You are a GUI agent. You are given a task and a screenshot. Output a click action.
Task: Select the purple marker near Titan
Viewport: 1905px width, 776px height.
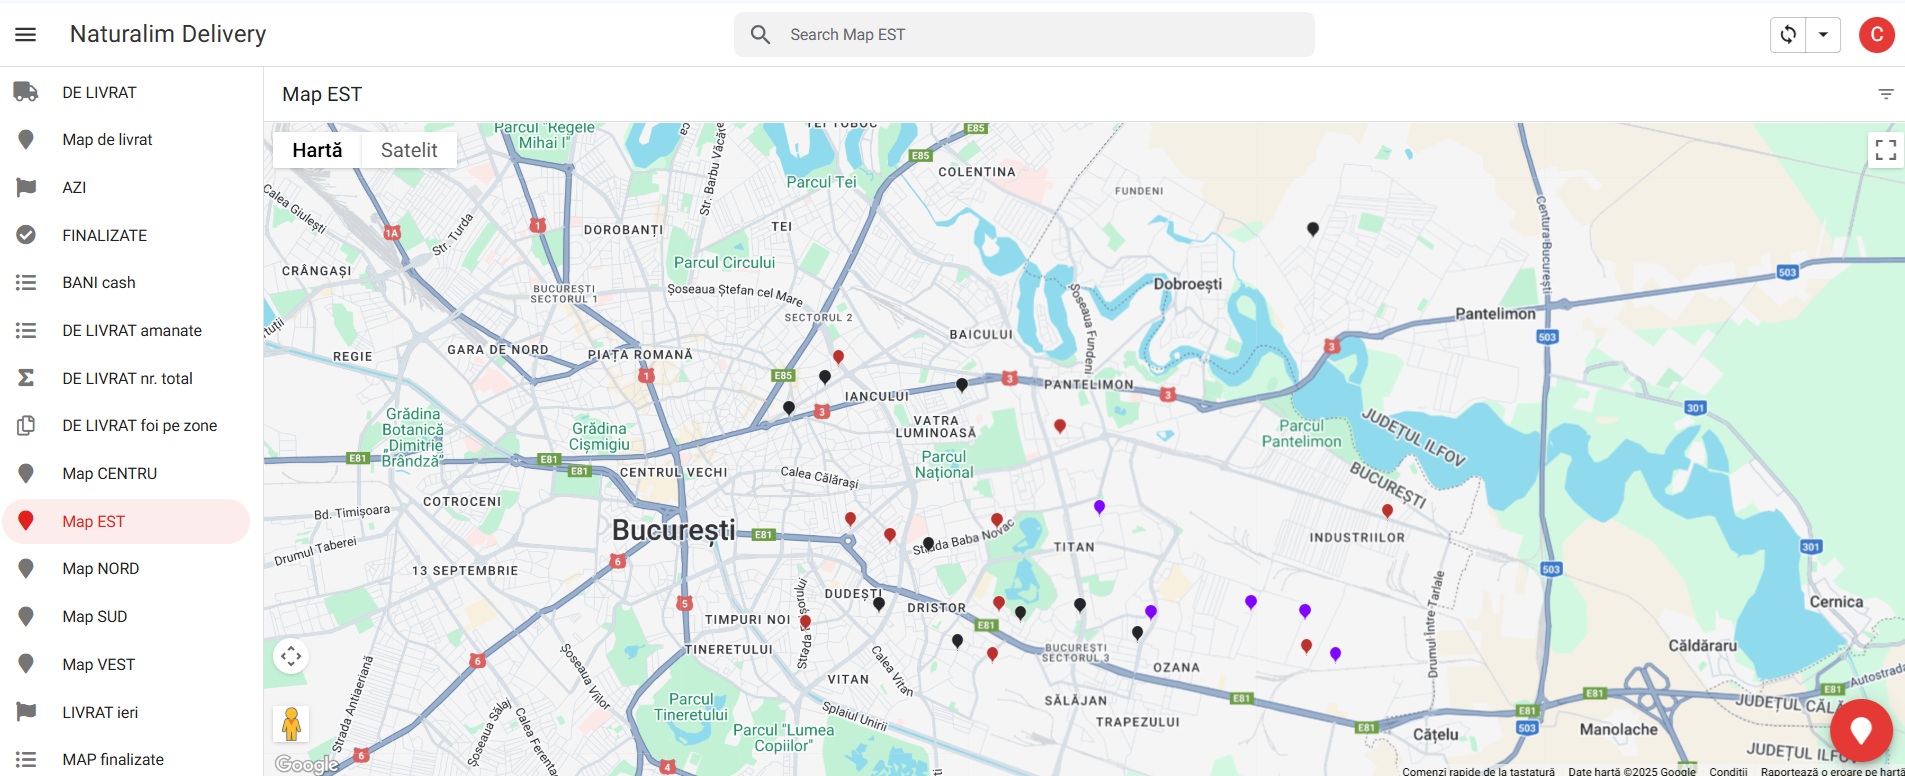1099,507
